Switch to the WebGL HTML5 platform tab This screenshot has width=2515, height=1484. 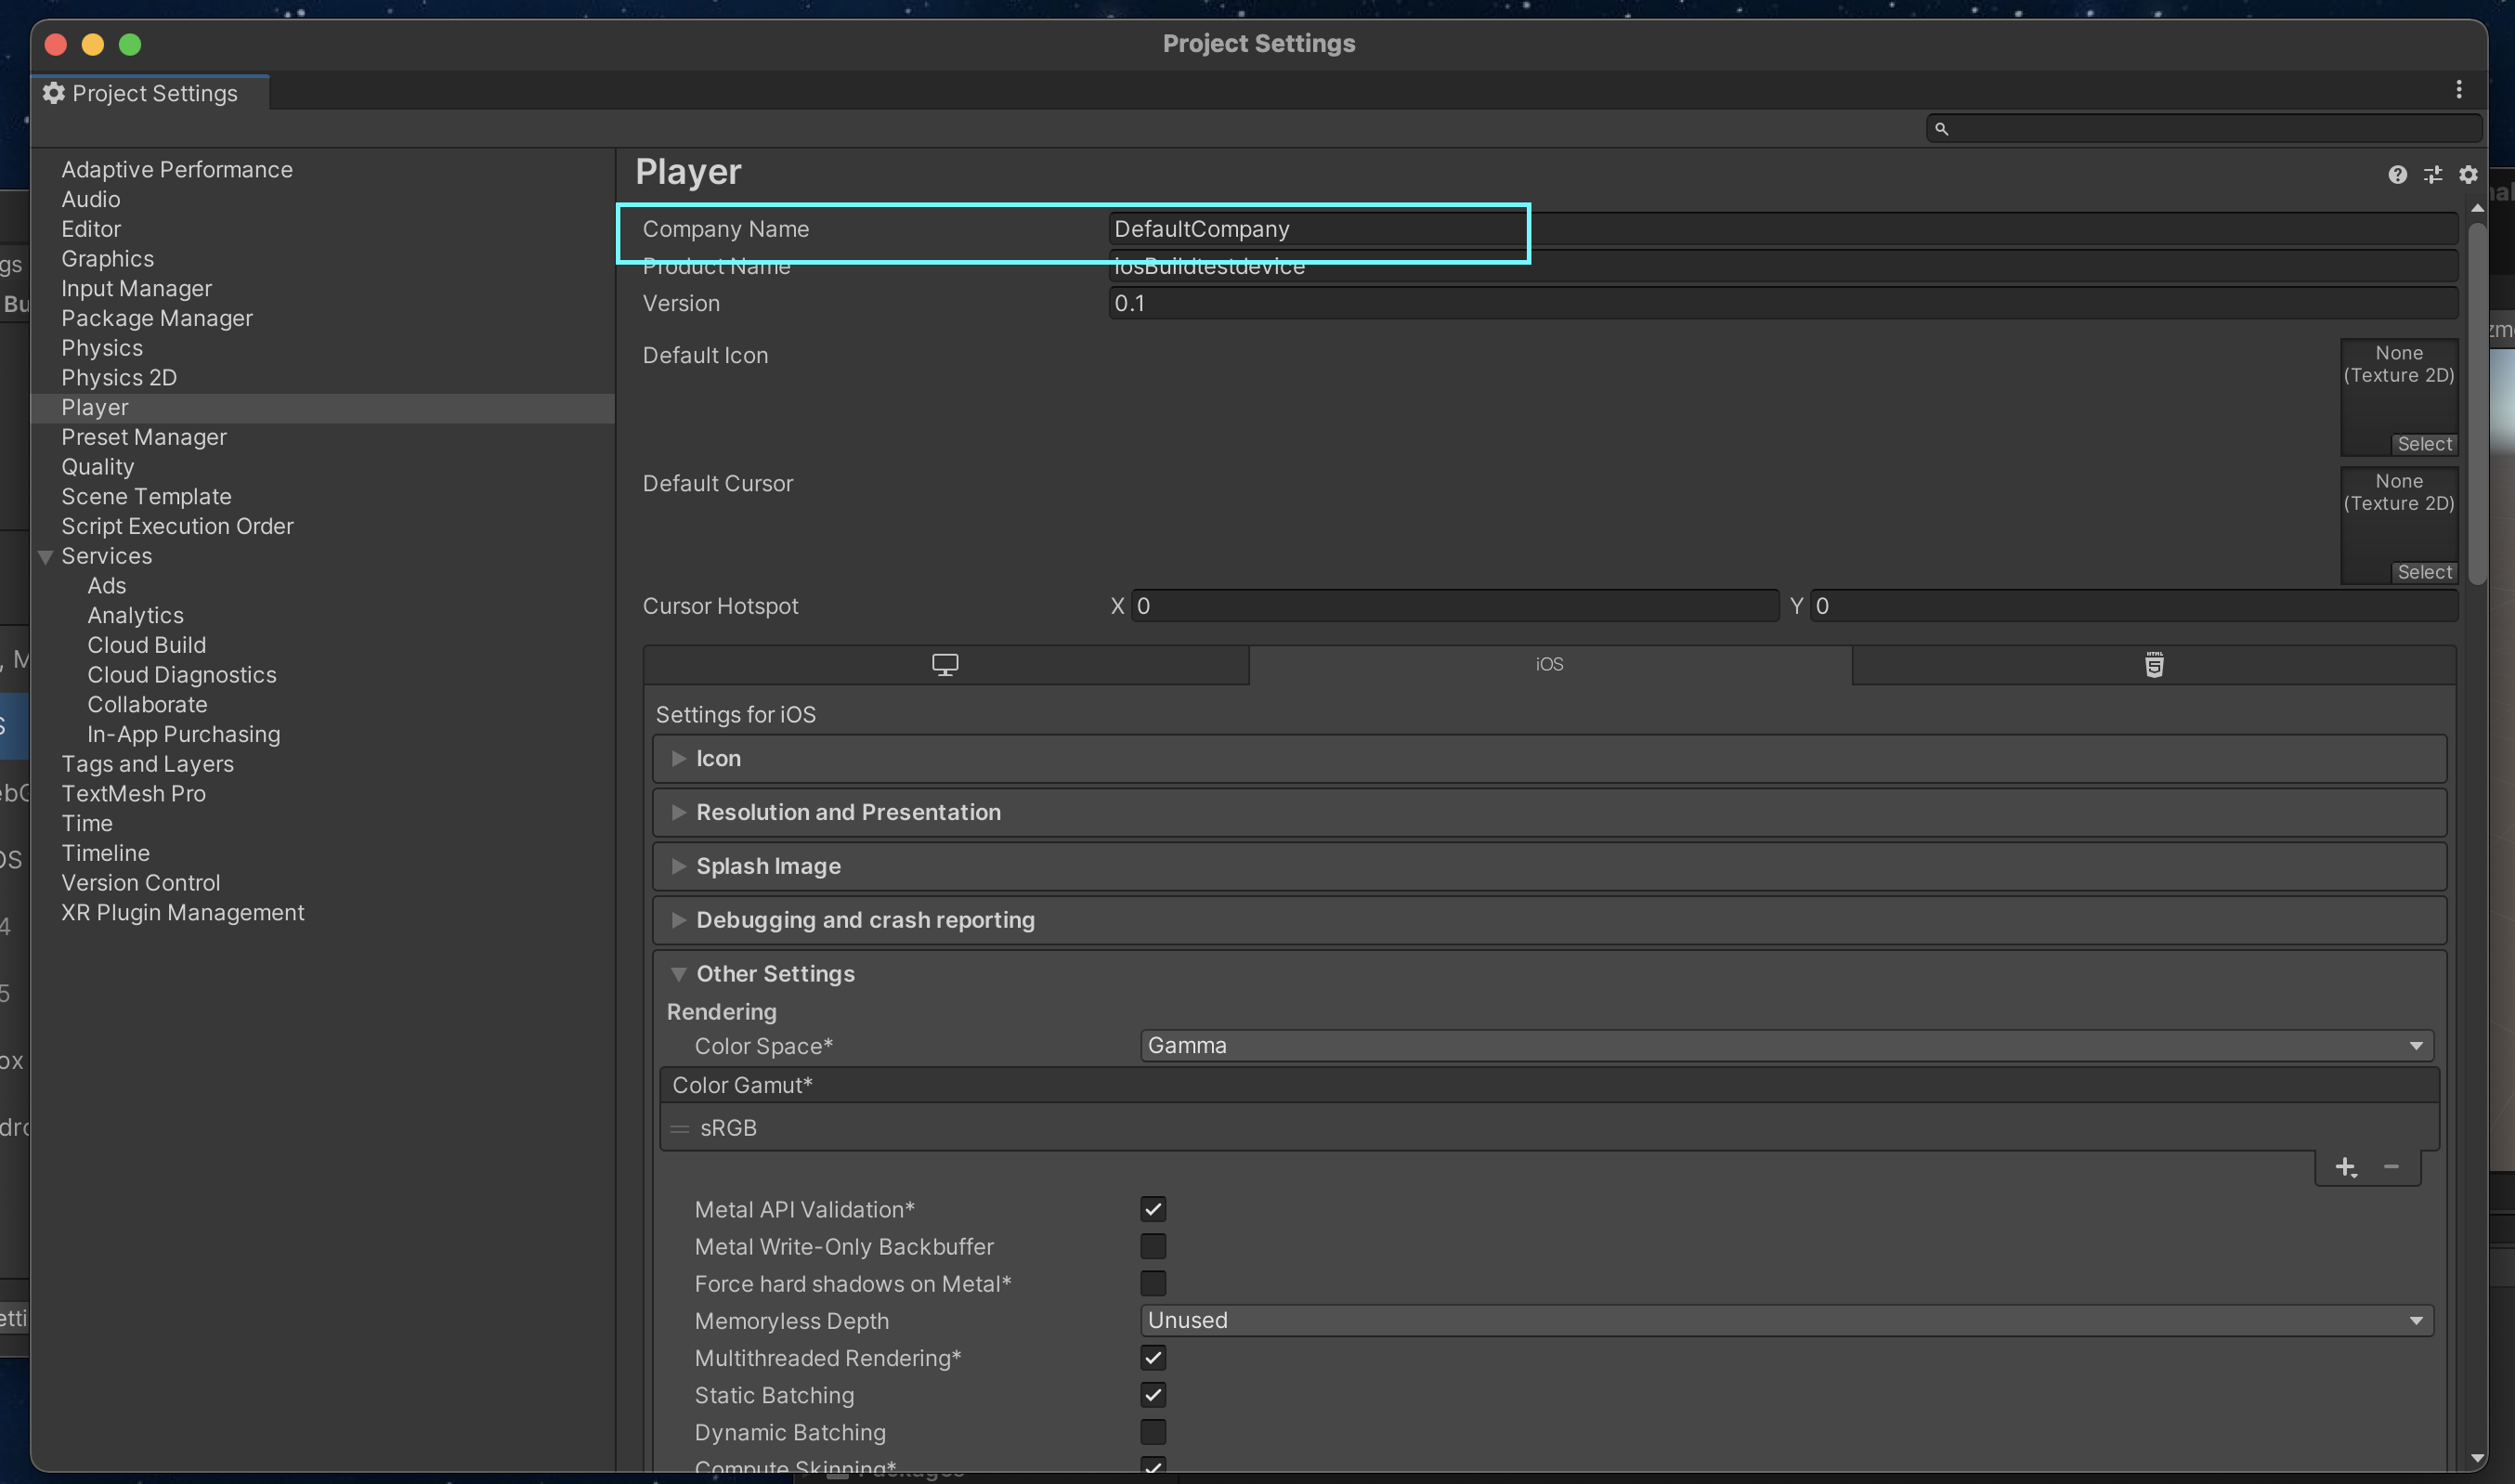point(2154,665)
